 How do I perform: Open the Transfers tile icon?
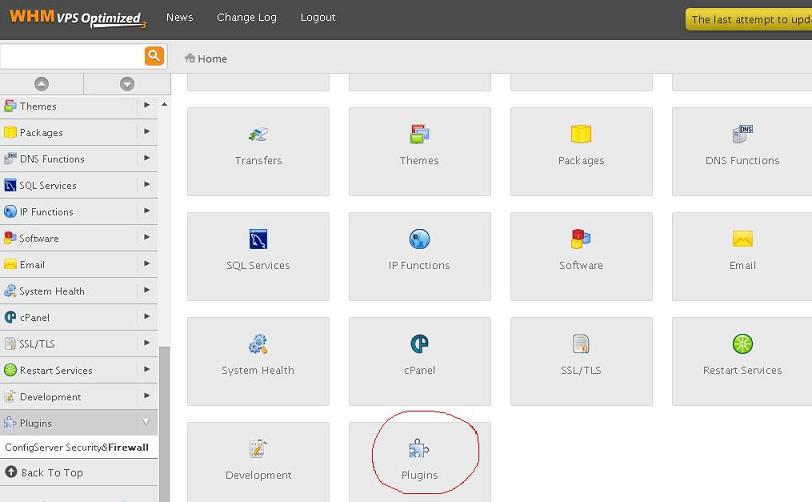coord(258,134)
